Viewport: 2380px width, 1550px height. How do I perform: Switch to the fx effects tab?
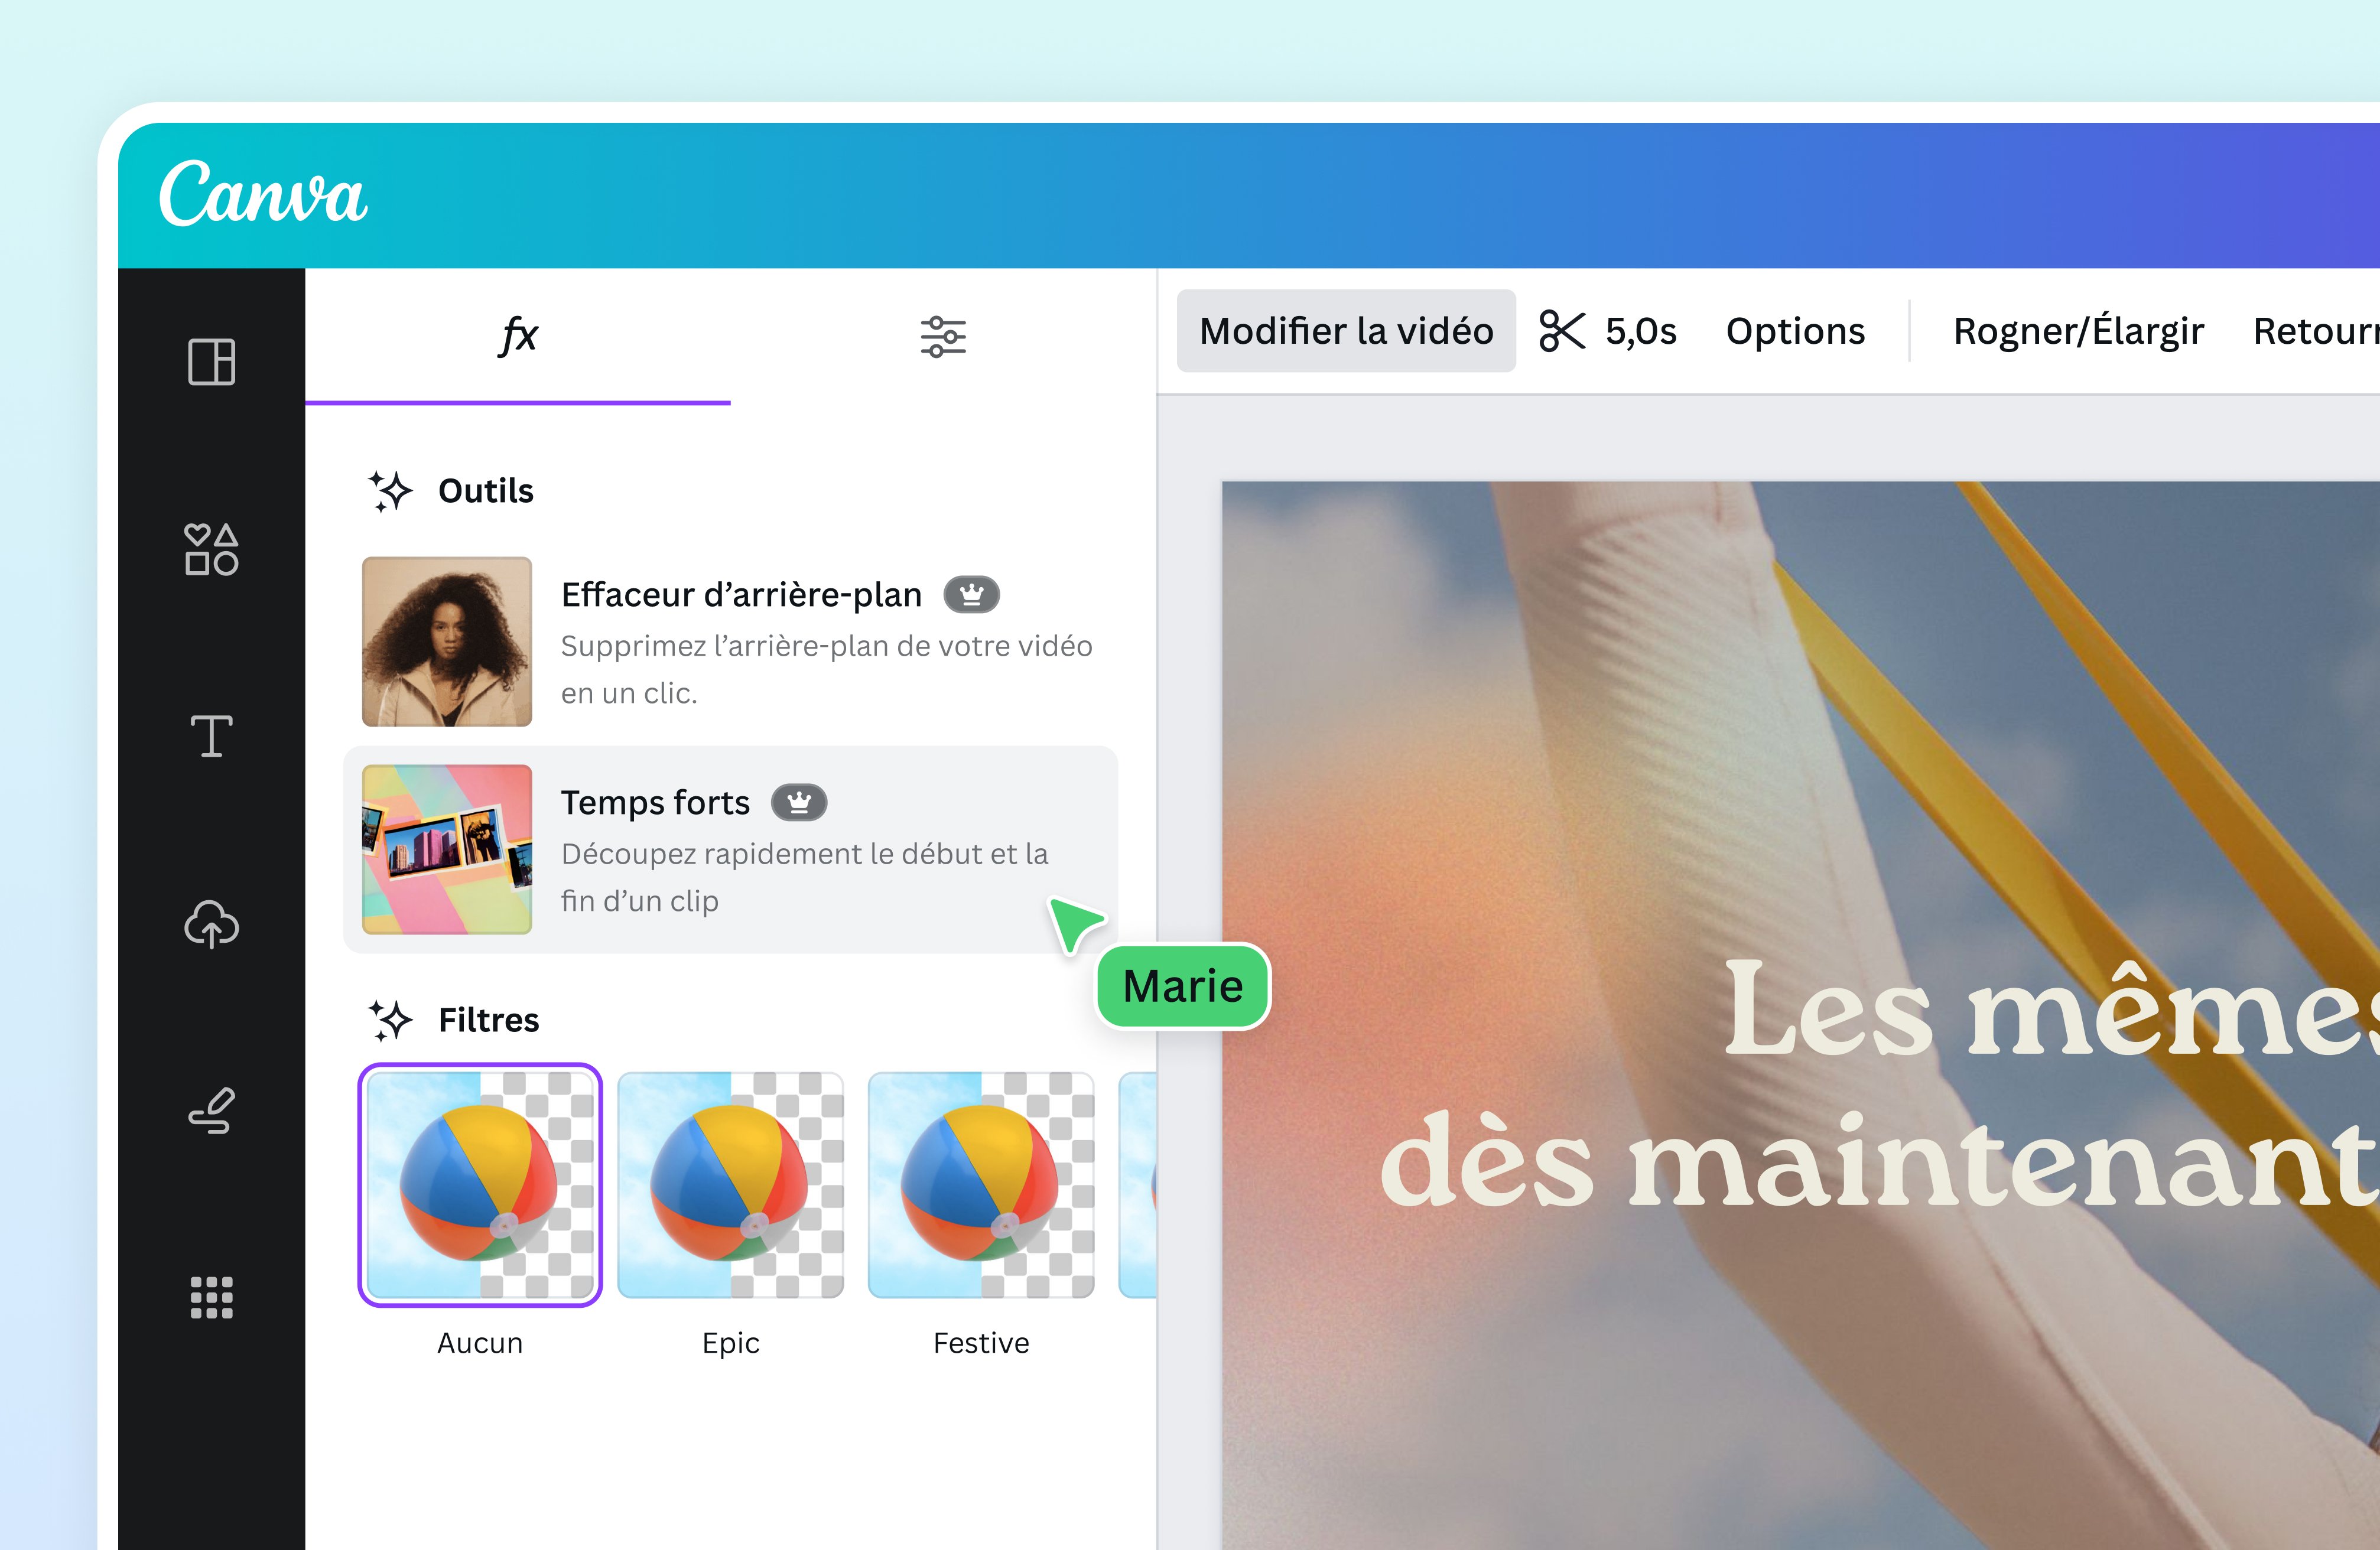click(518, 336)
